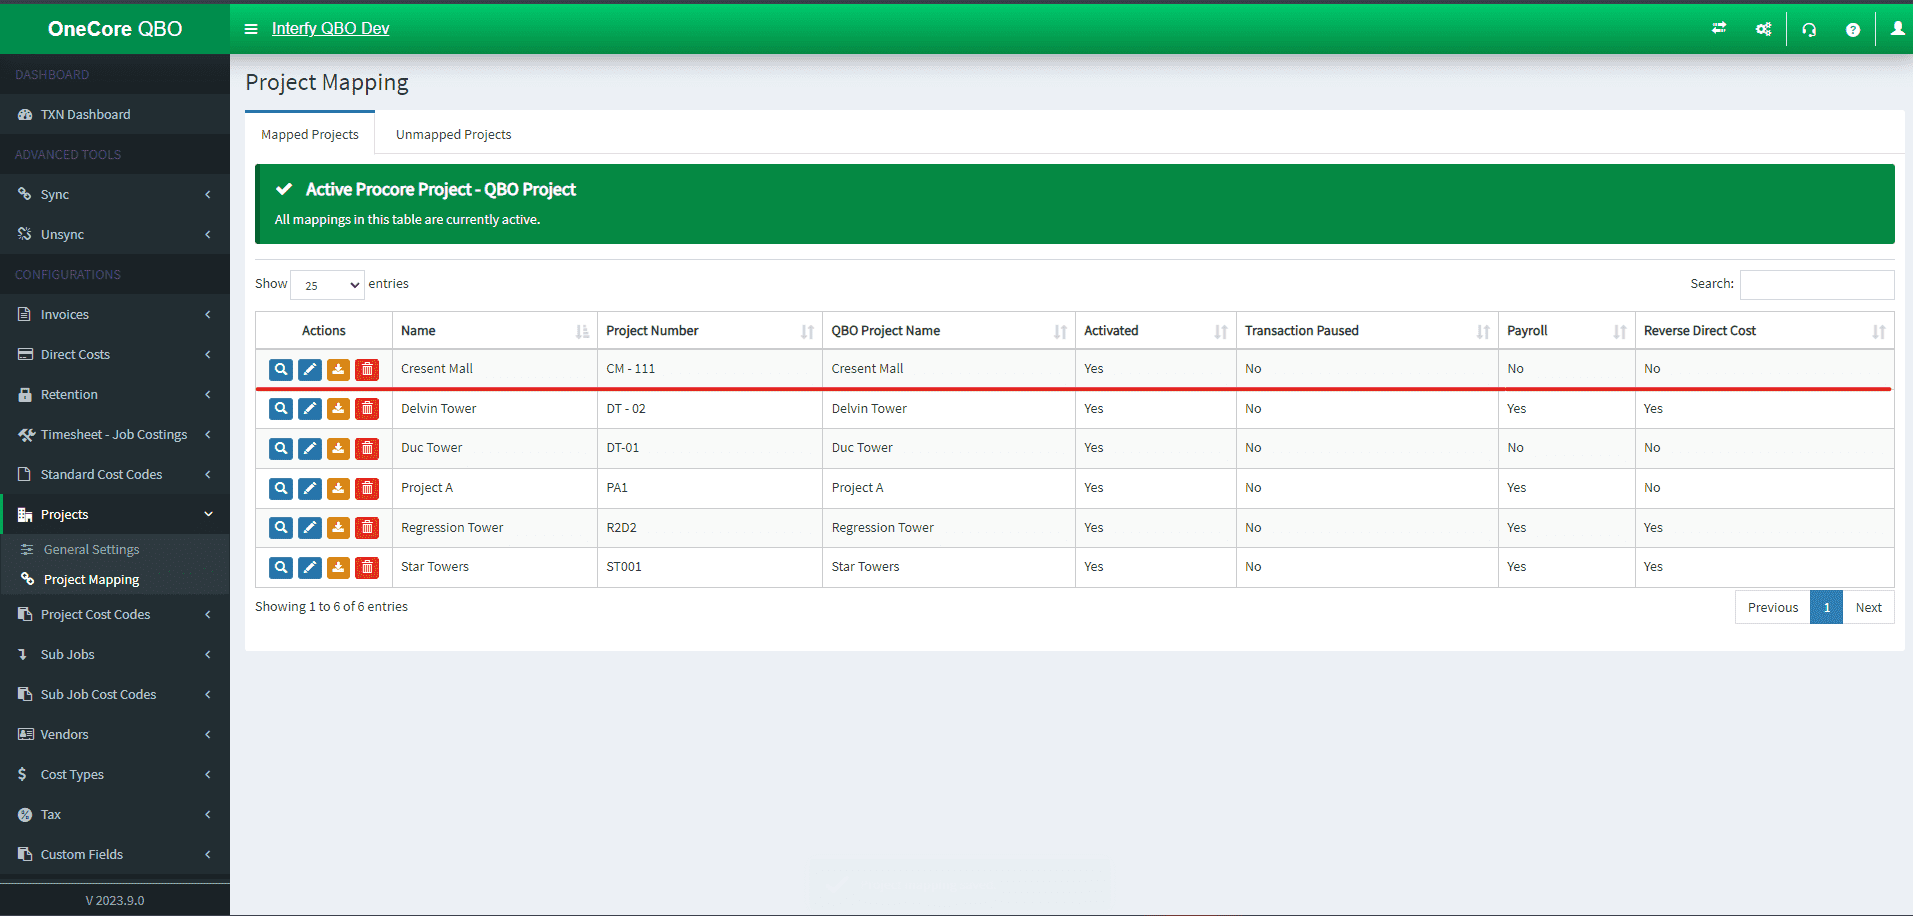Edit the Delvin Tower mapping
This screenshot has height=916, width=1913.
(309, 408)
